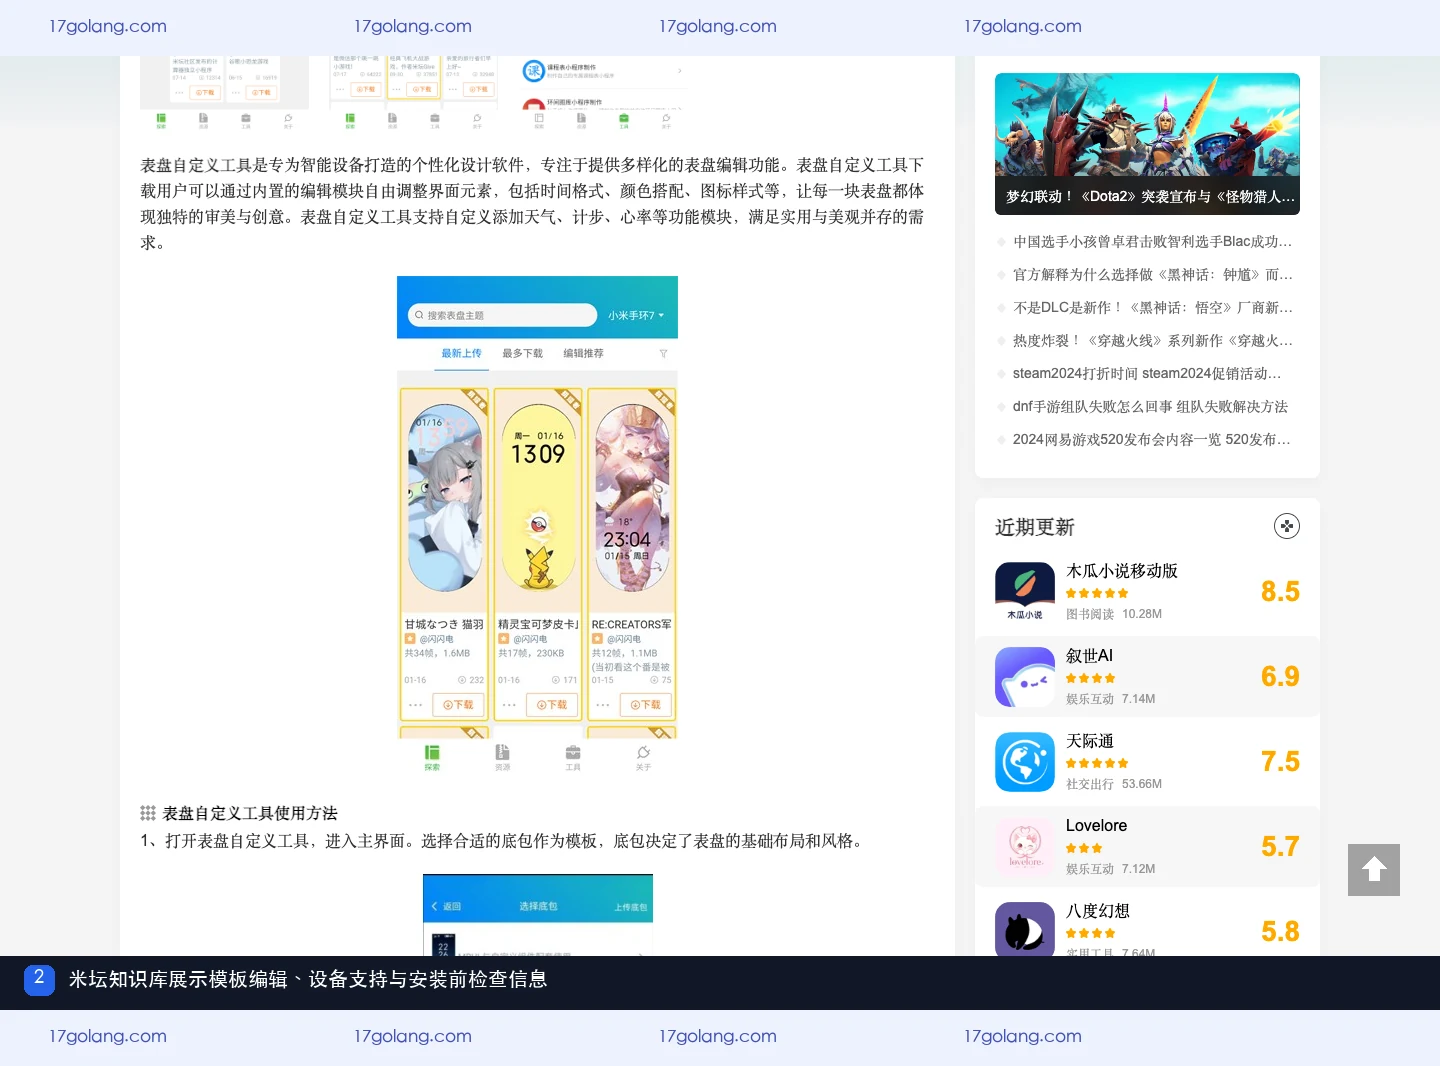Click the 图书阅读 10.28M category text

coord(1114,614)
